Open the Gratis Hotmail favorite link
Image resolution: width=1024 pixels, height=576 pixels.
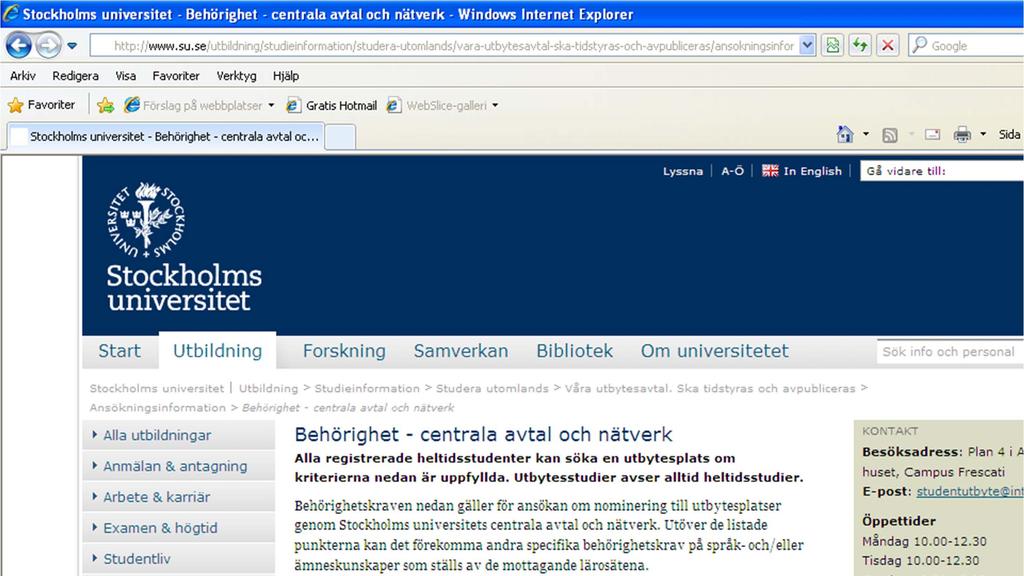click(x=332, y=105)
